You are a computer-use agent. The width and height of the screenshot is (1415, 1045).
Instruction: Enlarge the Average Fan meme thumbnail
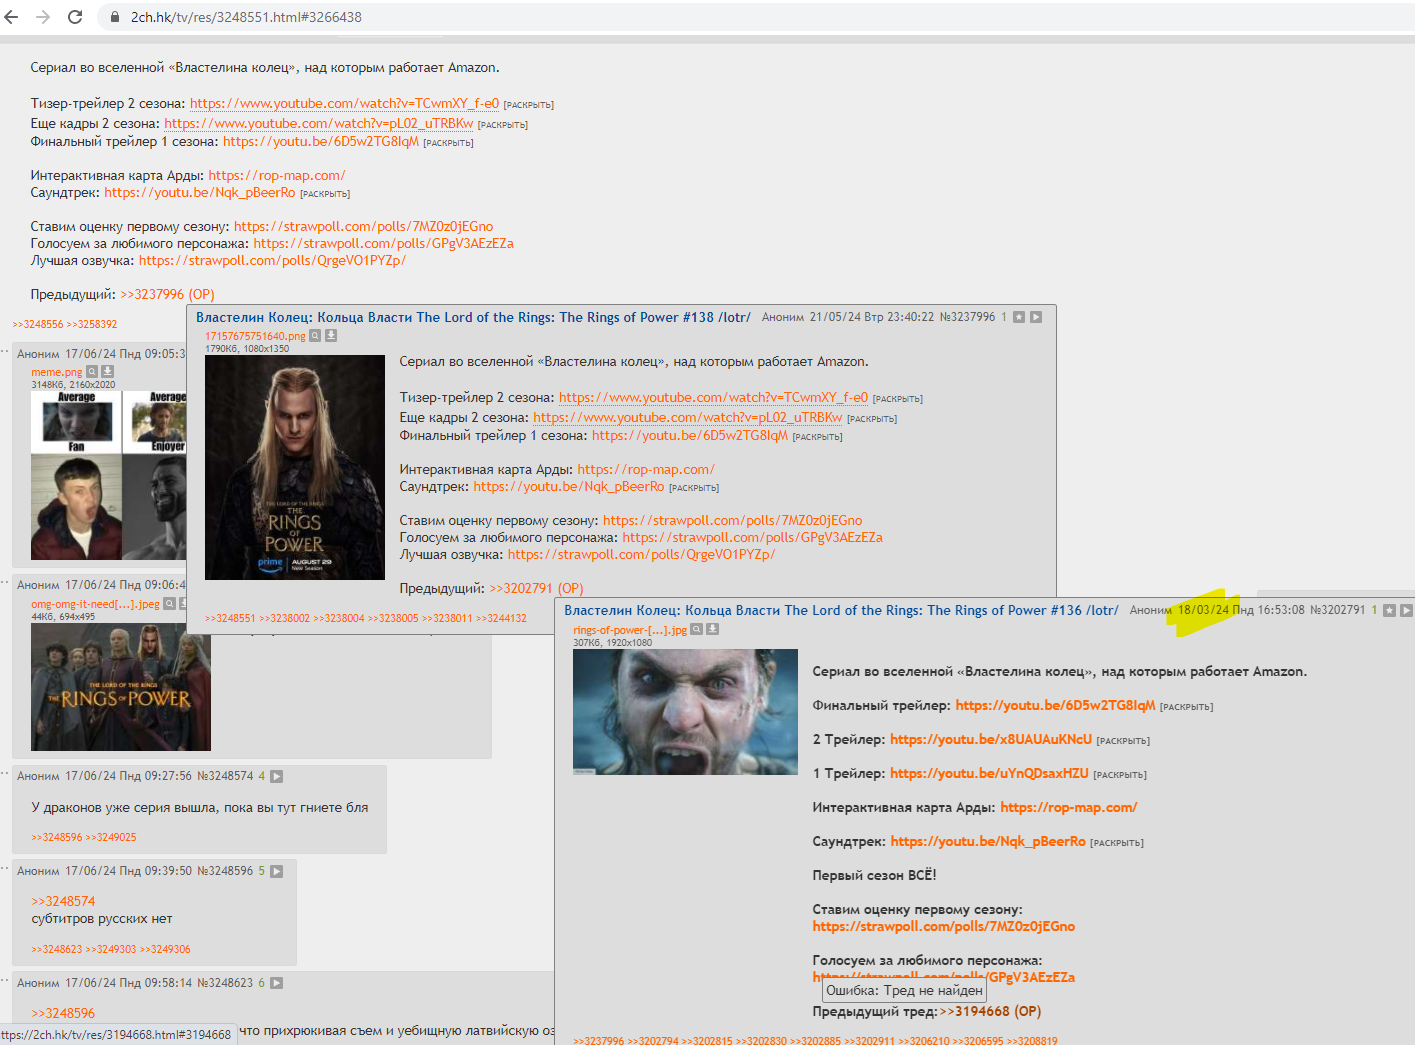tap(108, 475)
